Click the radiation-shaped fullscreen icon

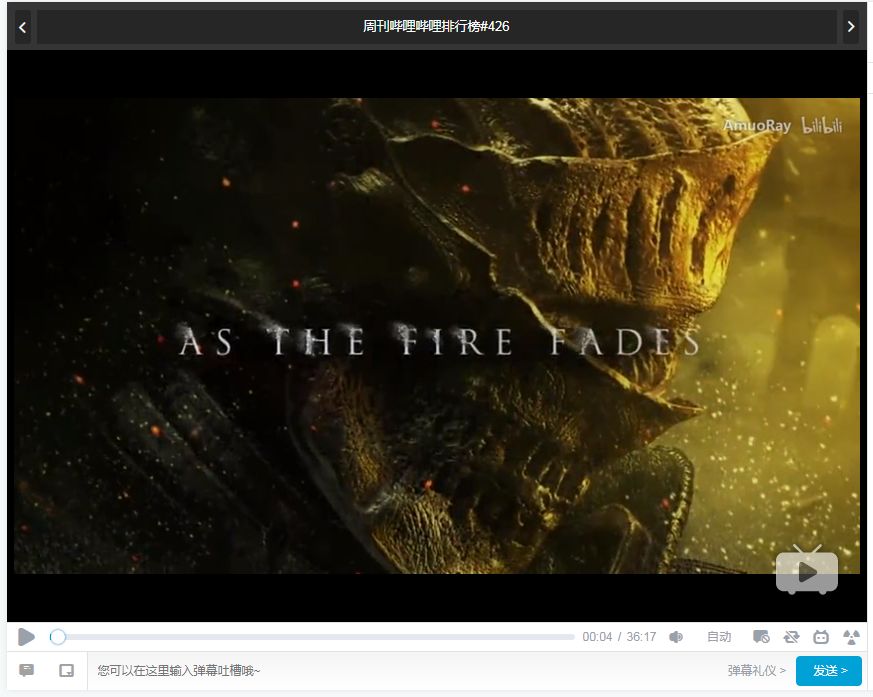pyautogui.click(x=851, y=637)
